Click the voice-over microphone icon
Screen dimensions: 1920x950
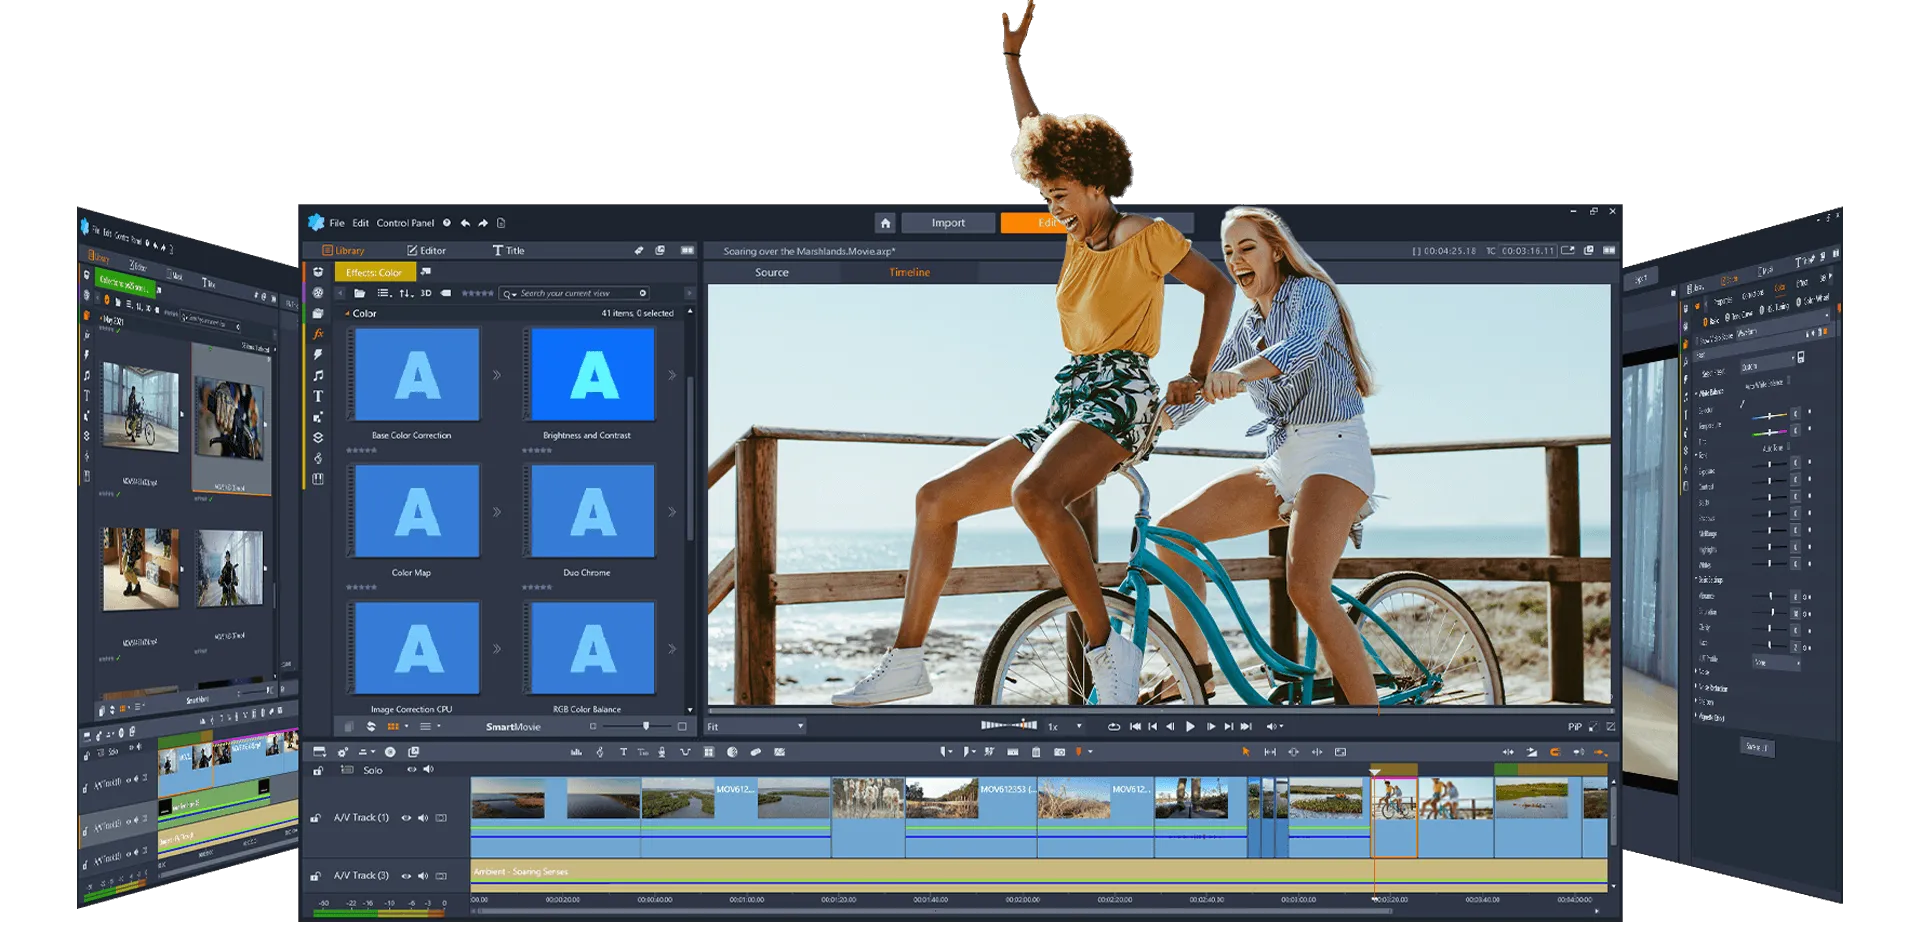662,752
